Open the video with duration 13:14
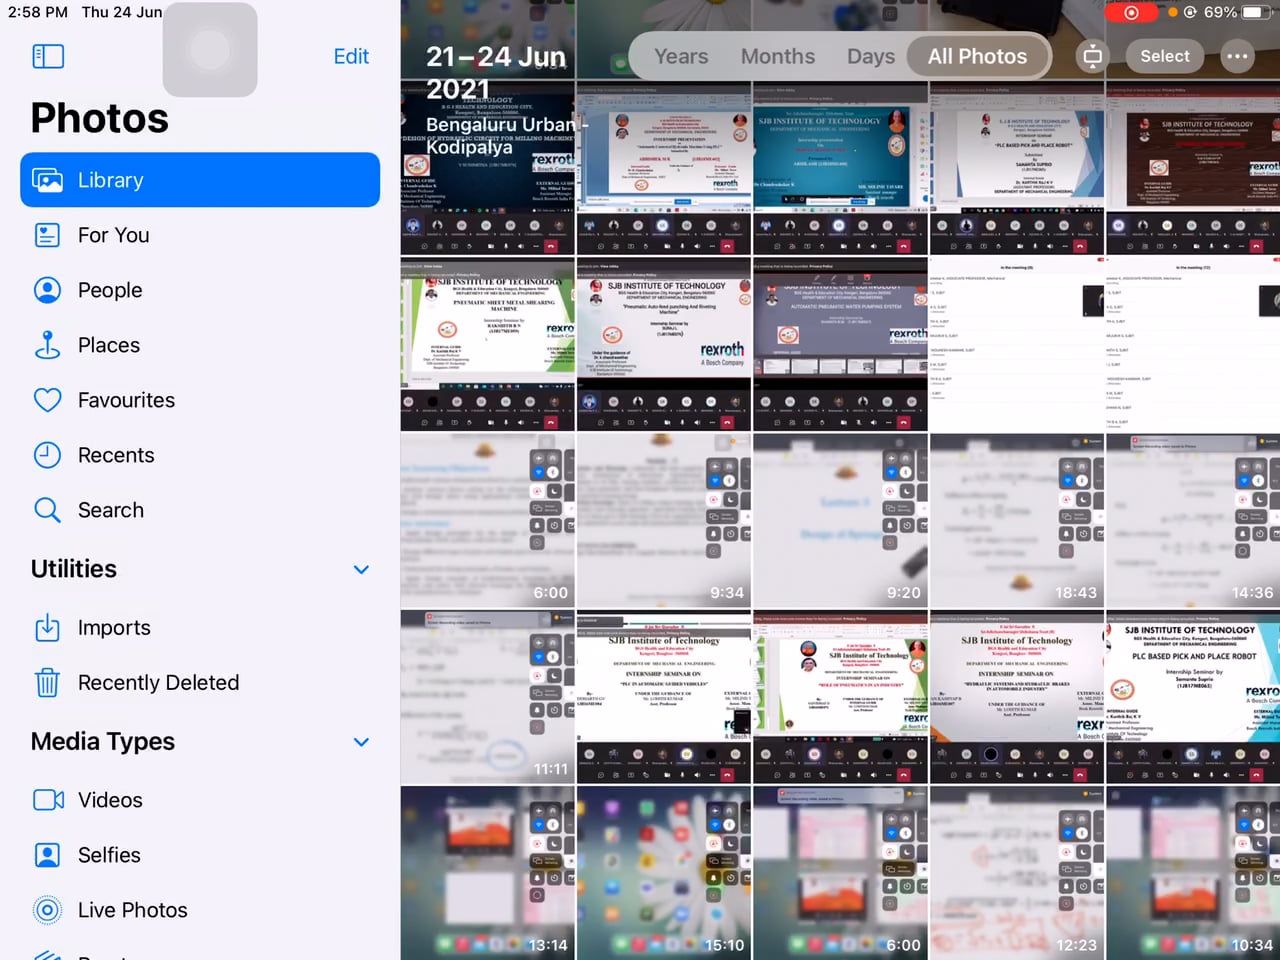 tap(487, 873)
